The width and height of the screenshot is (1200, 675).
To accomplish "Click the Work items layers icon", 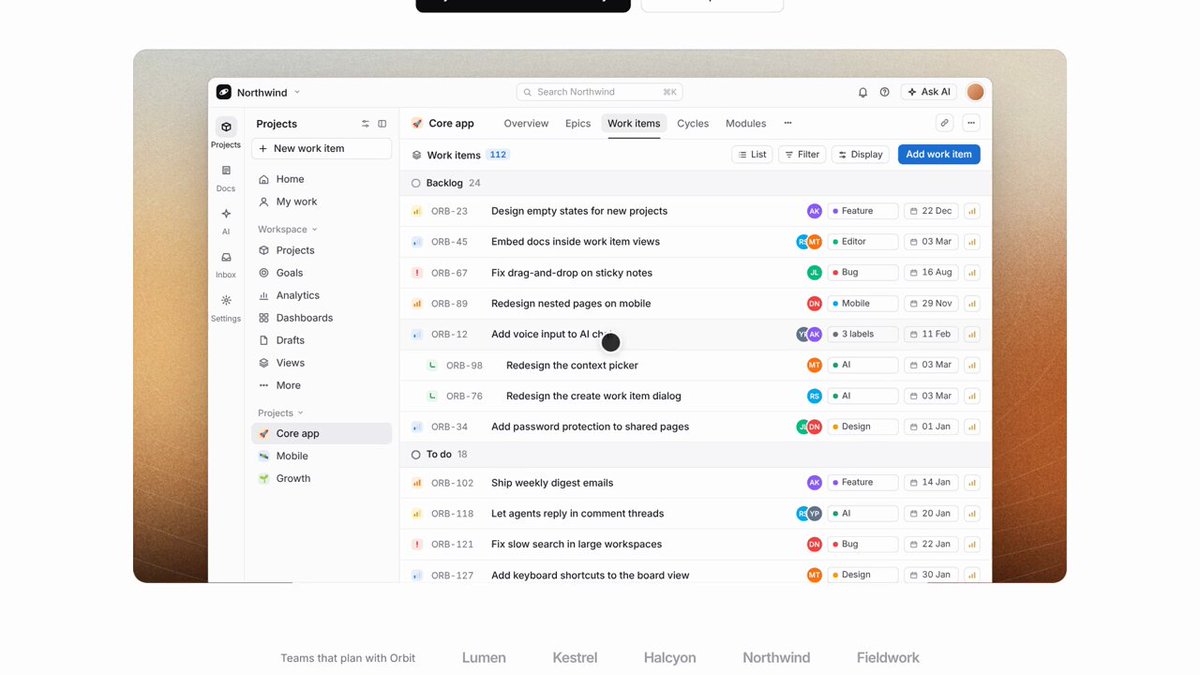I will 417,155.
